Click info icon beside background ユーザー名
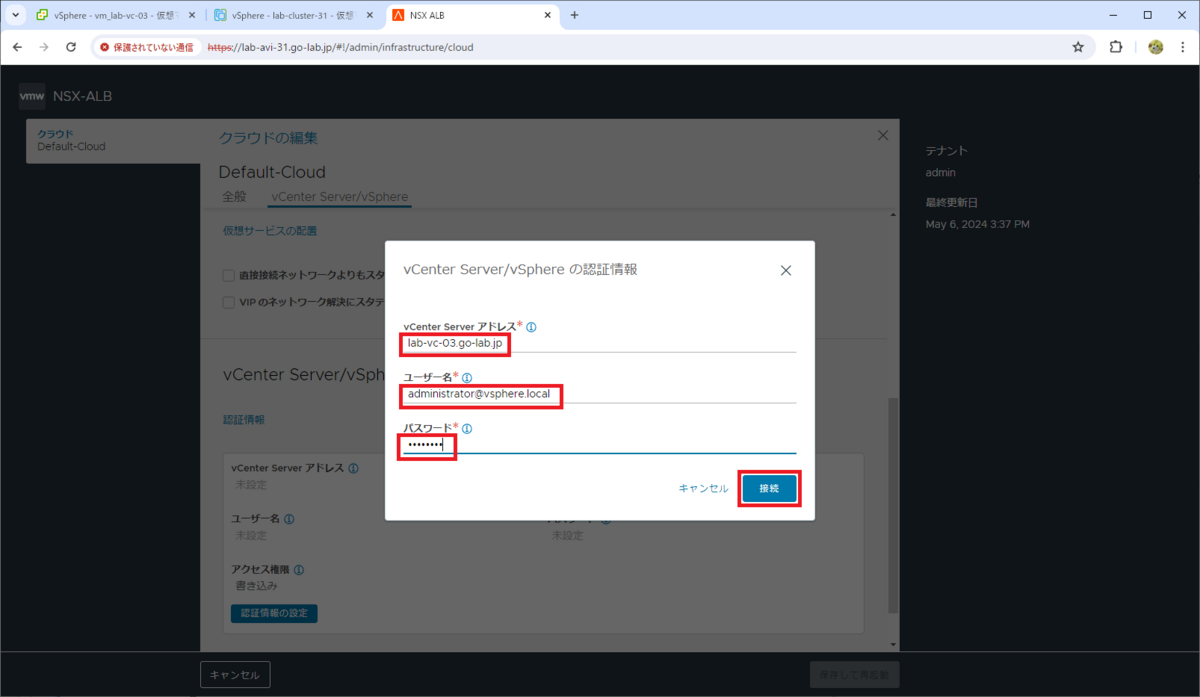The width and height of the screenshot is (1200, 697). (289, 519)
